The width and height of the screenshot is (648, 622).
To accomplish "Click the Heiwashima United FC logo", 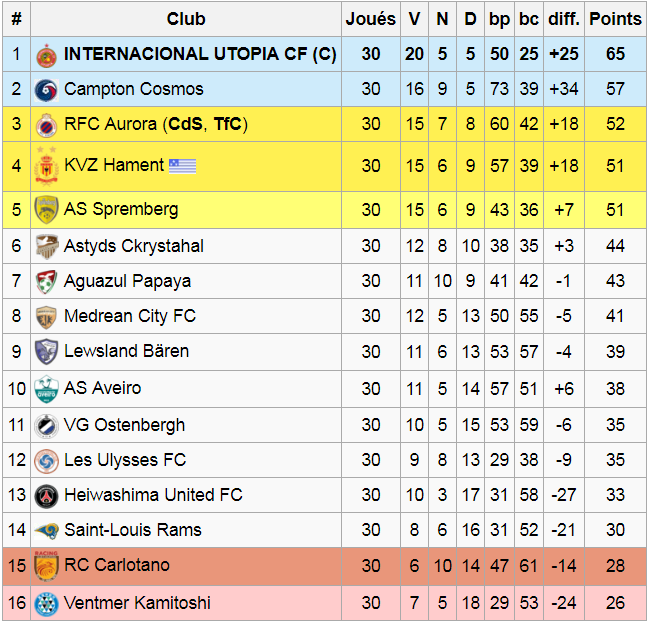I will coord(46,496).
